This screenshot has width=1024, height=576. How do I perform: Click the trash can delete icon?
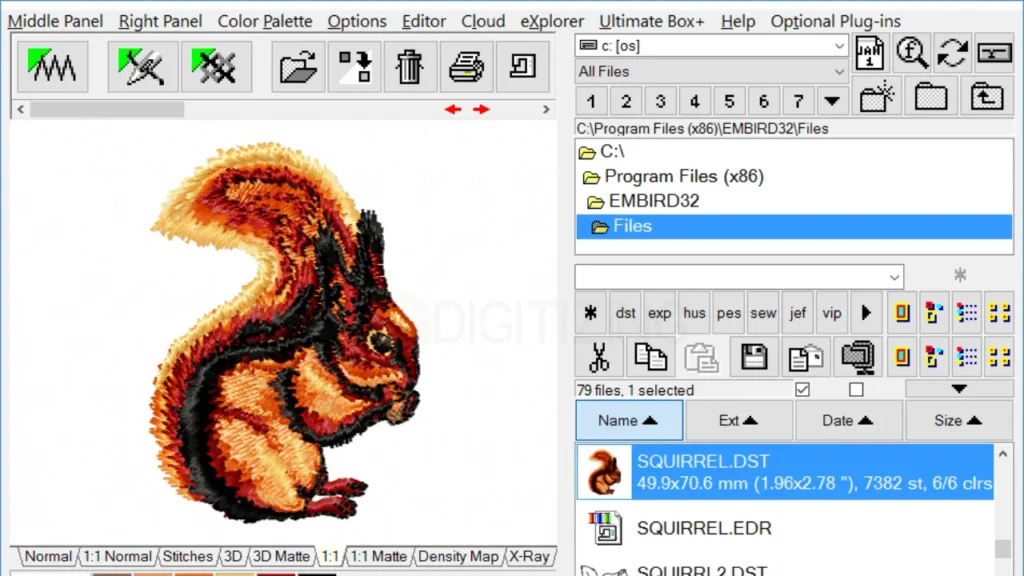point(409,67)
